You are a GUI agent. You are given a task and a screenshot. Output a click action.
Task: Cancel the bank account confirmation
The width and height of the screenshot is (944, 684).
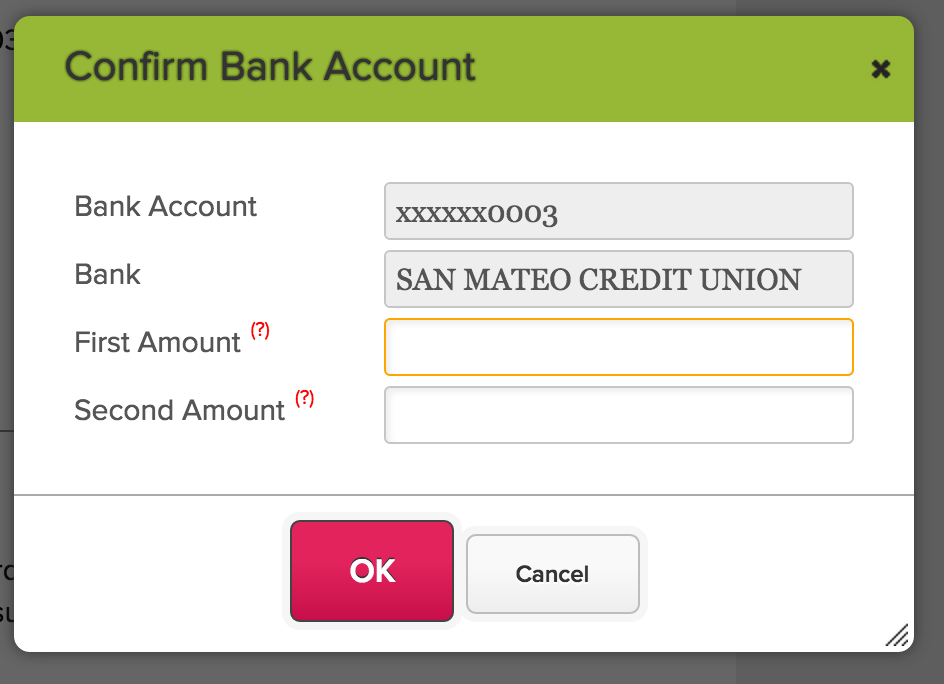click(552, 574)
